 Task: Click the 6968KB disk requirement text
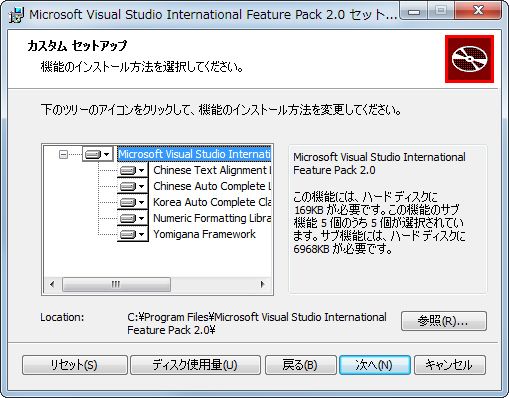pyautogui.click(x=343, y=249)
